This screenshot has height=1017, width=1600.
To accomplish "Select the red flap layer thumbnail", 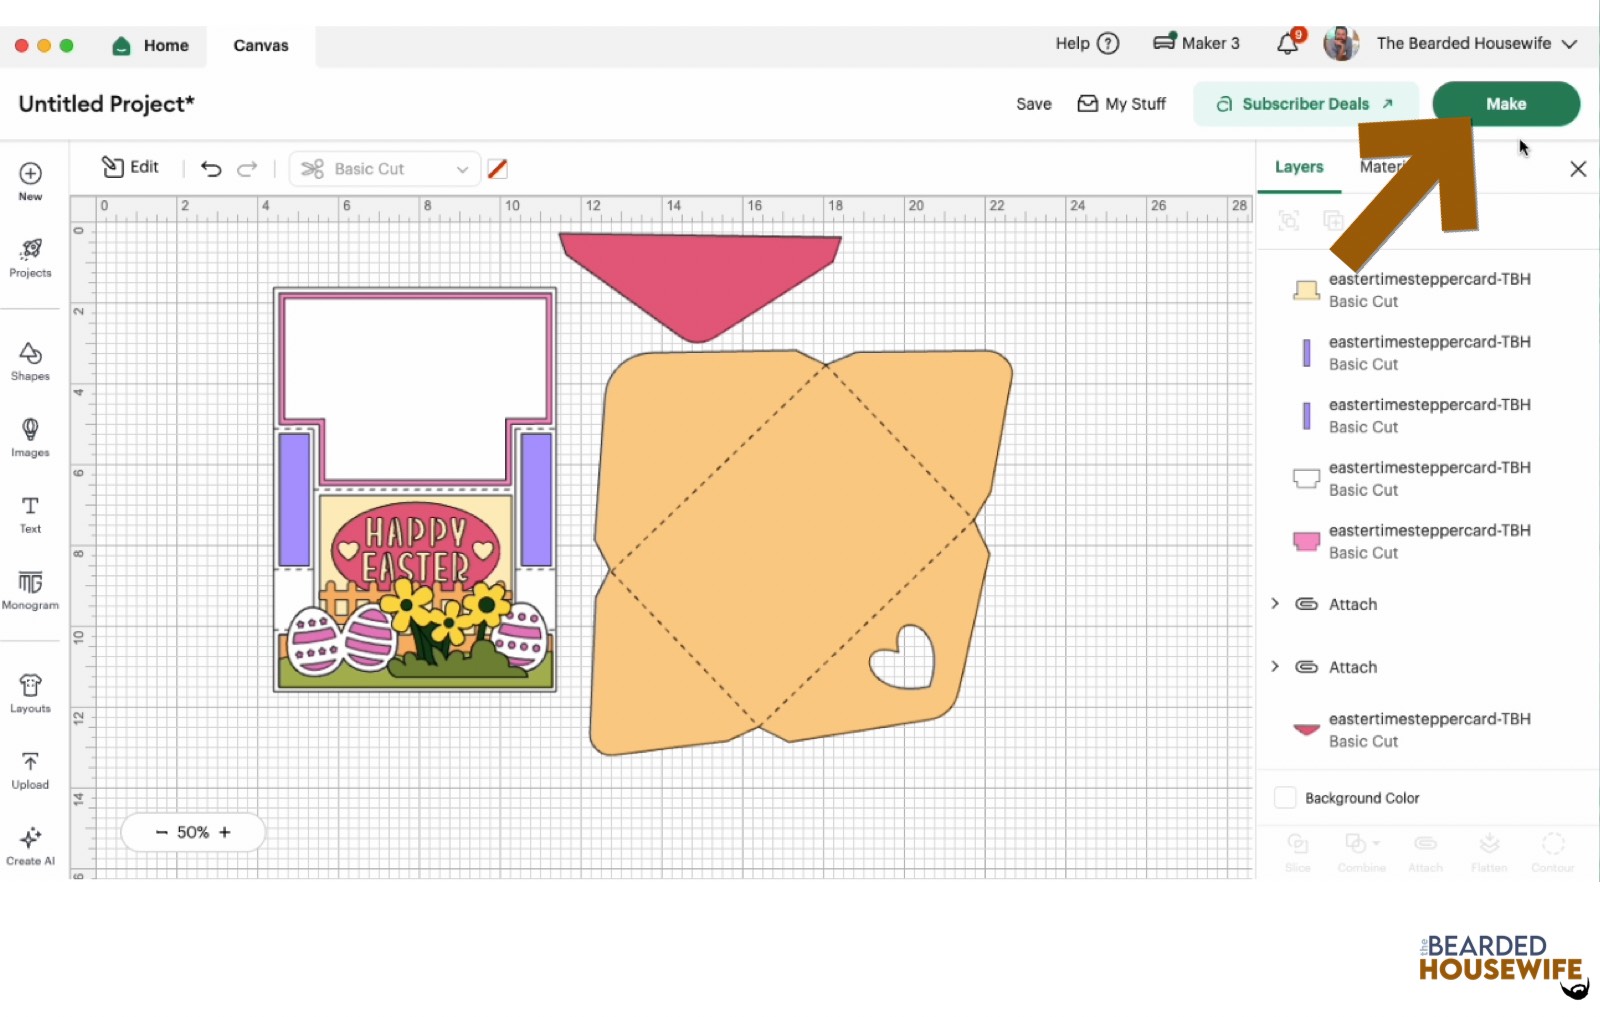I will point(1306,729).
